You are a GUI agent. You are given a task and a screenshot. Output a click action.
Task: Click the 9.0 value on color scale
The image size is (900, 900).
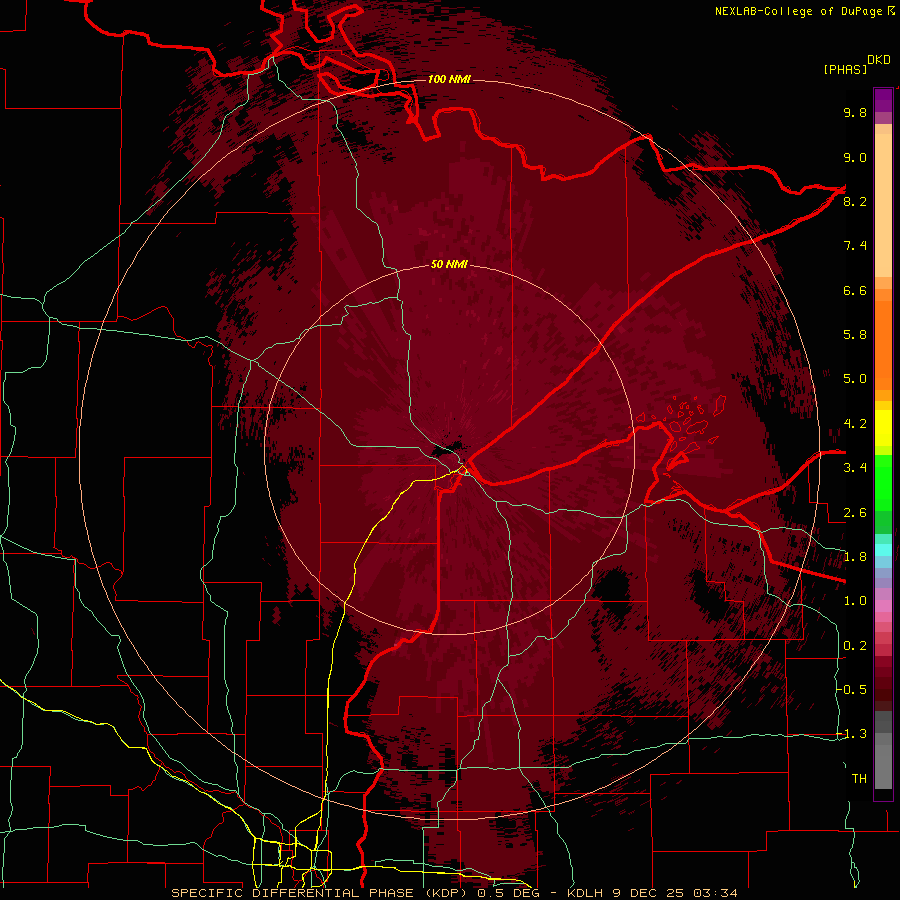click(x=855, y=157)
